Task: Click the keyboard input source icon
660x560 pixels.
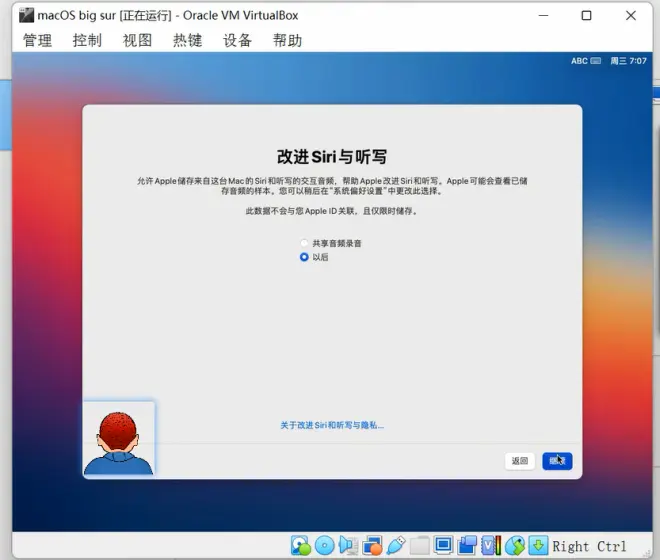Action: [x=596, y=61]
